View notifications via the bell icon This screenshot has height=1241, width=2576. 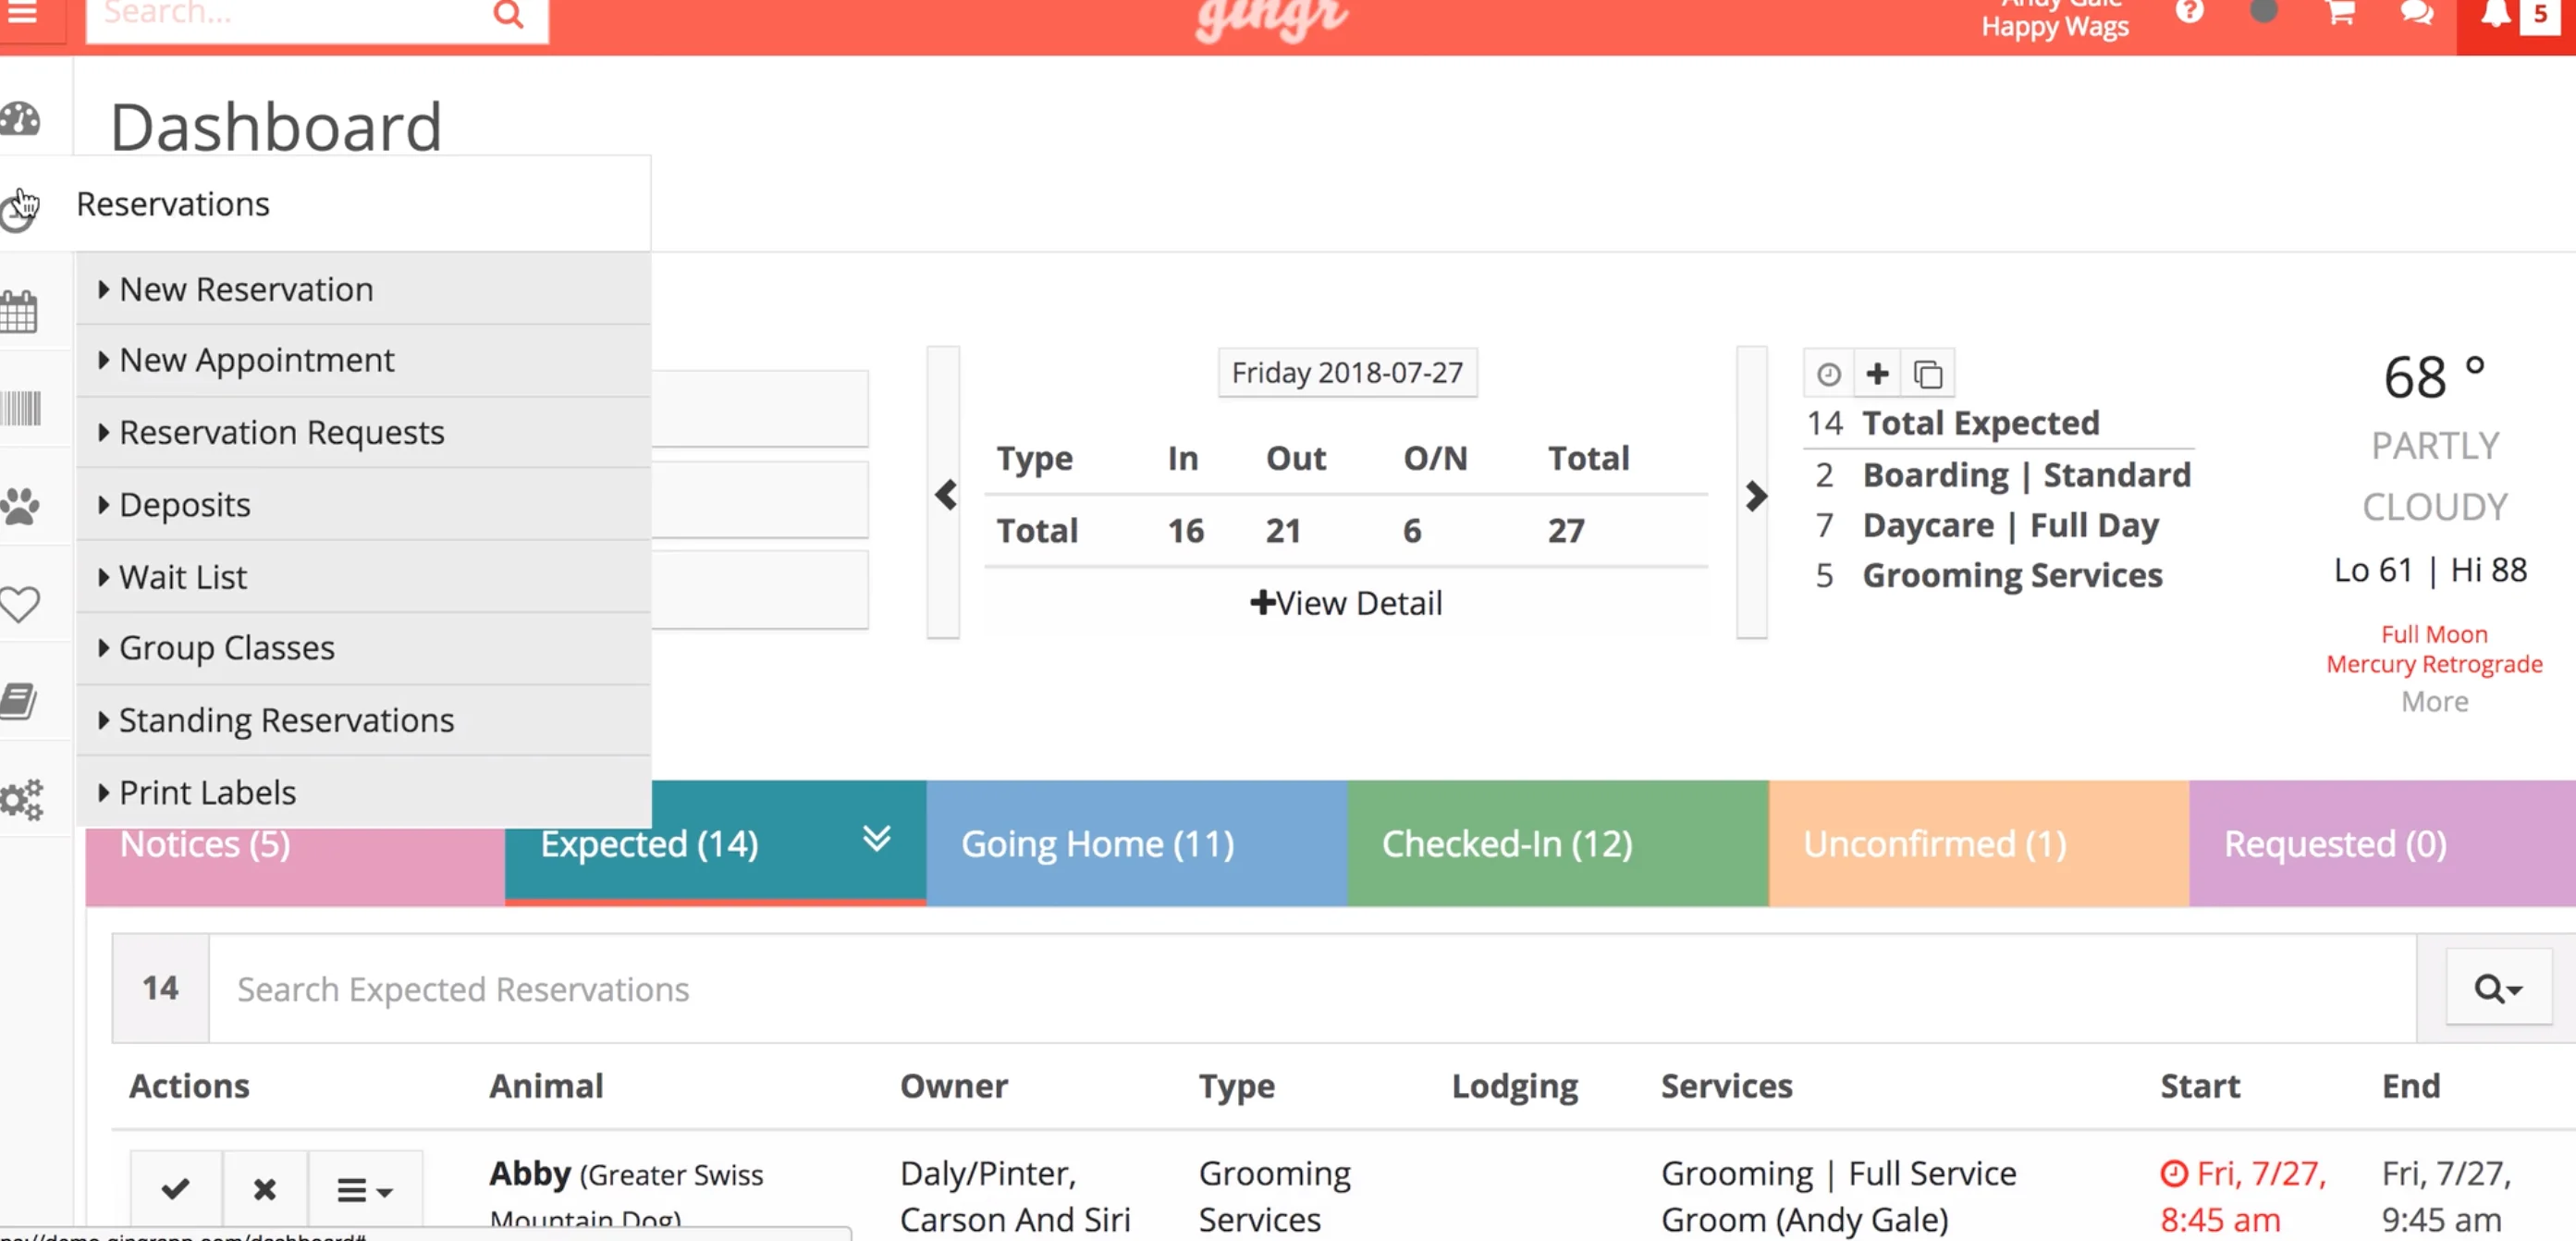[x=2494, y=14]
